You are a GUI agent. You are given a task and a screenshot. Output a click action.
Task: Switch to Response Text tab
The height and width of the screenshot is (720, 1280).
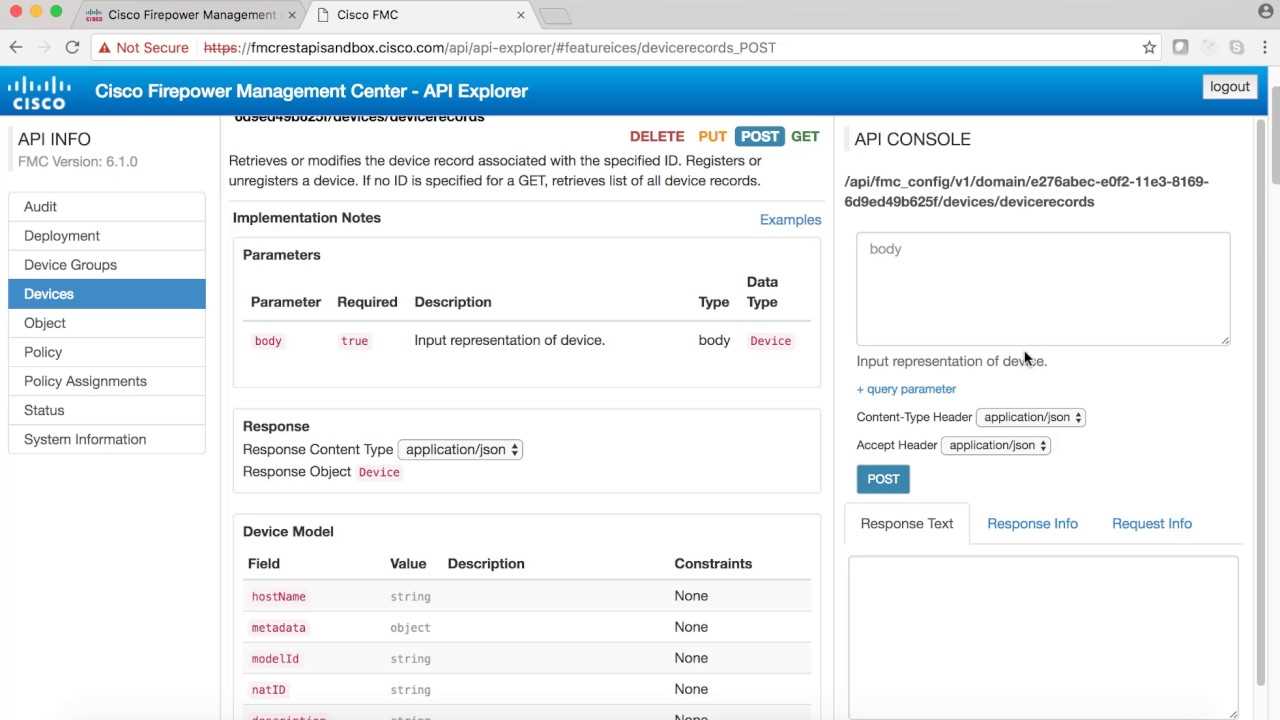point(907,523)
